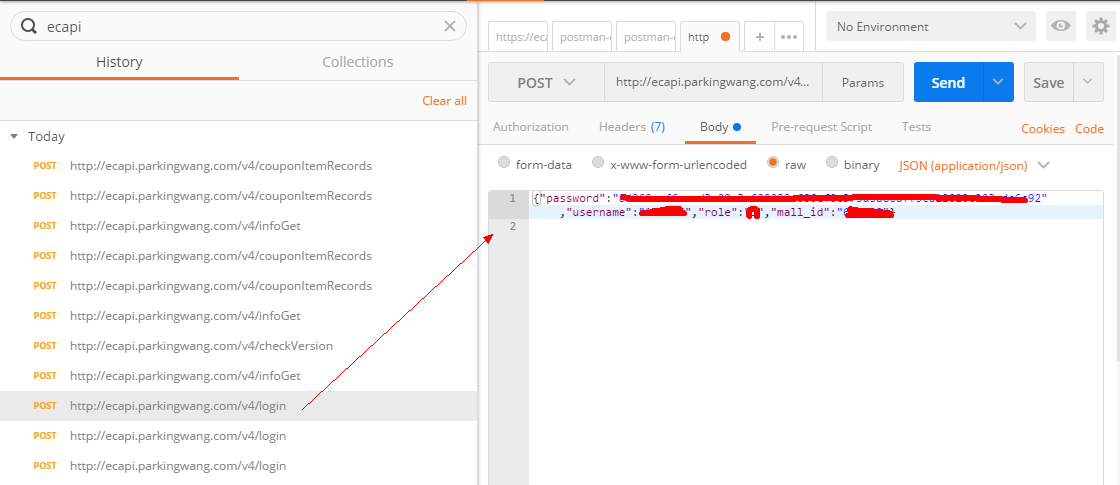Switch to the History tab

pyautogui.click(x=119, y=62)
